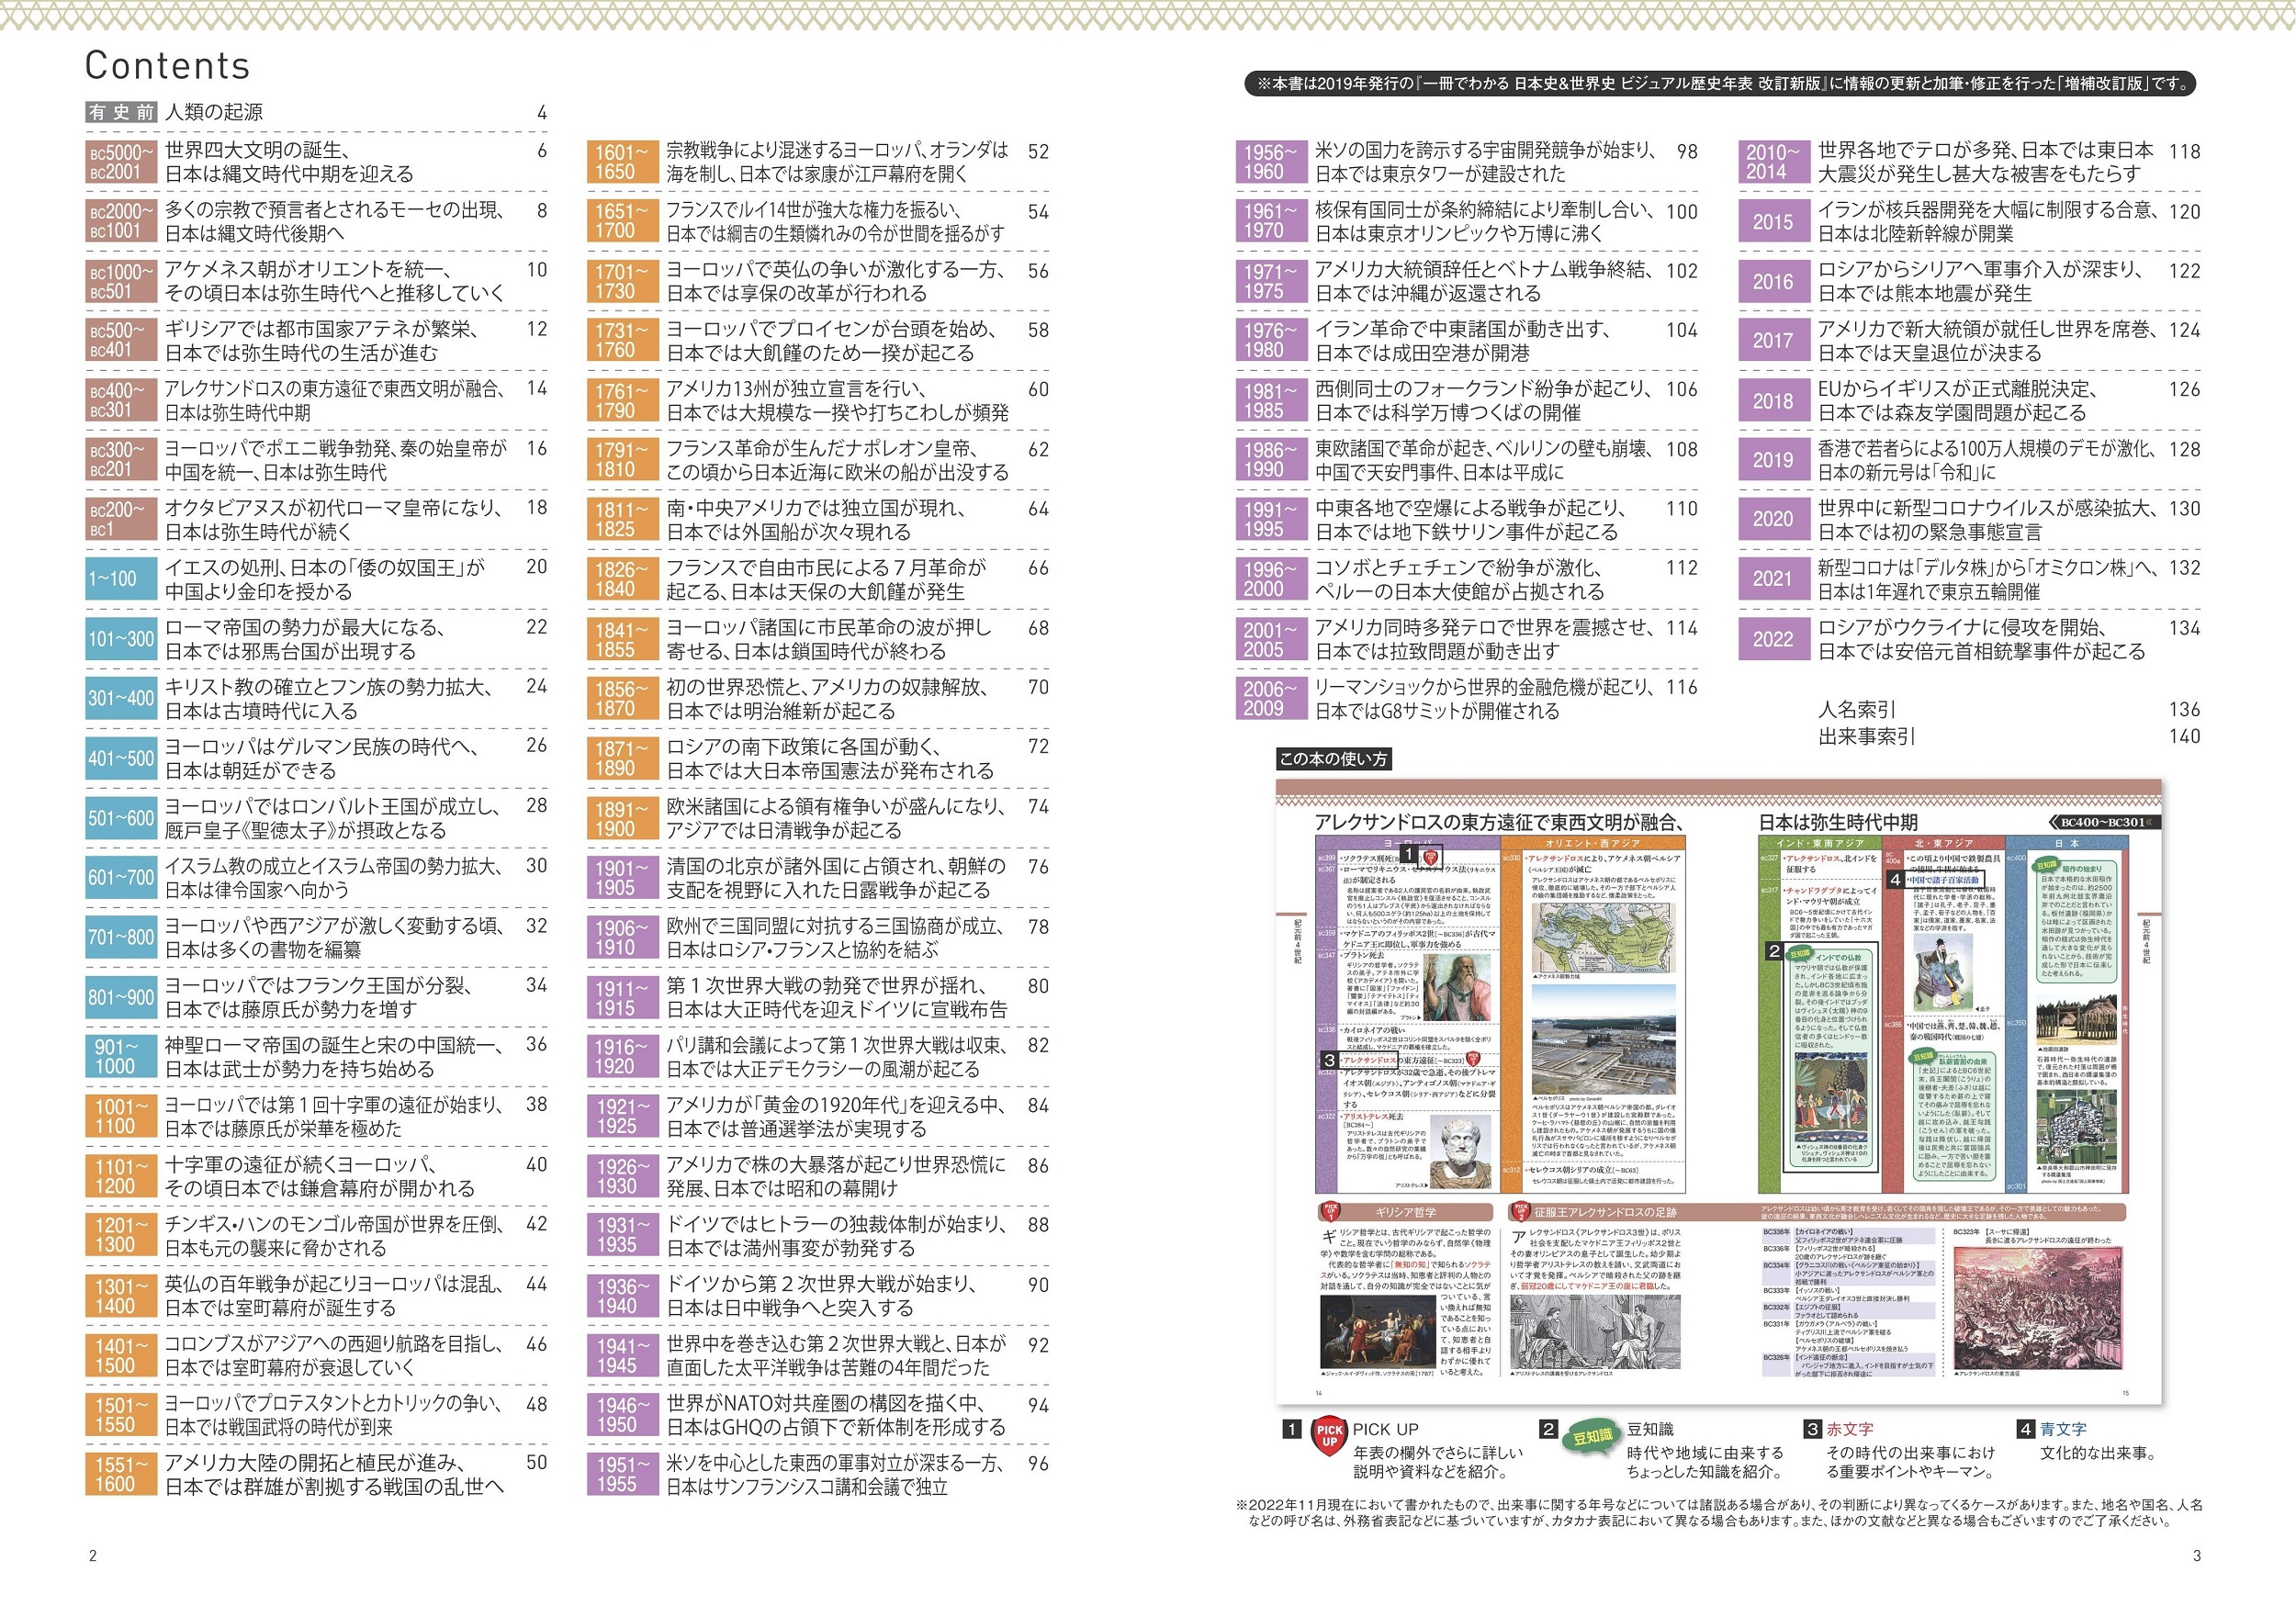Select entry オクタビアヌスが初代ローマ皇帝になり

[336, 520]
